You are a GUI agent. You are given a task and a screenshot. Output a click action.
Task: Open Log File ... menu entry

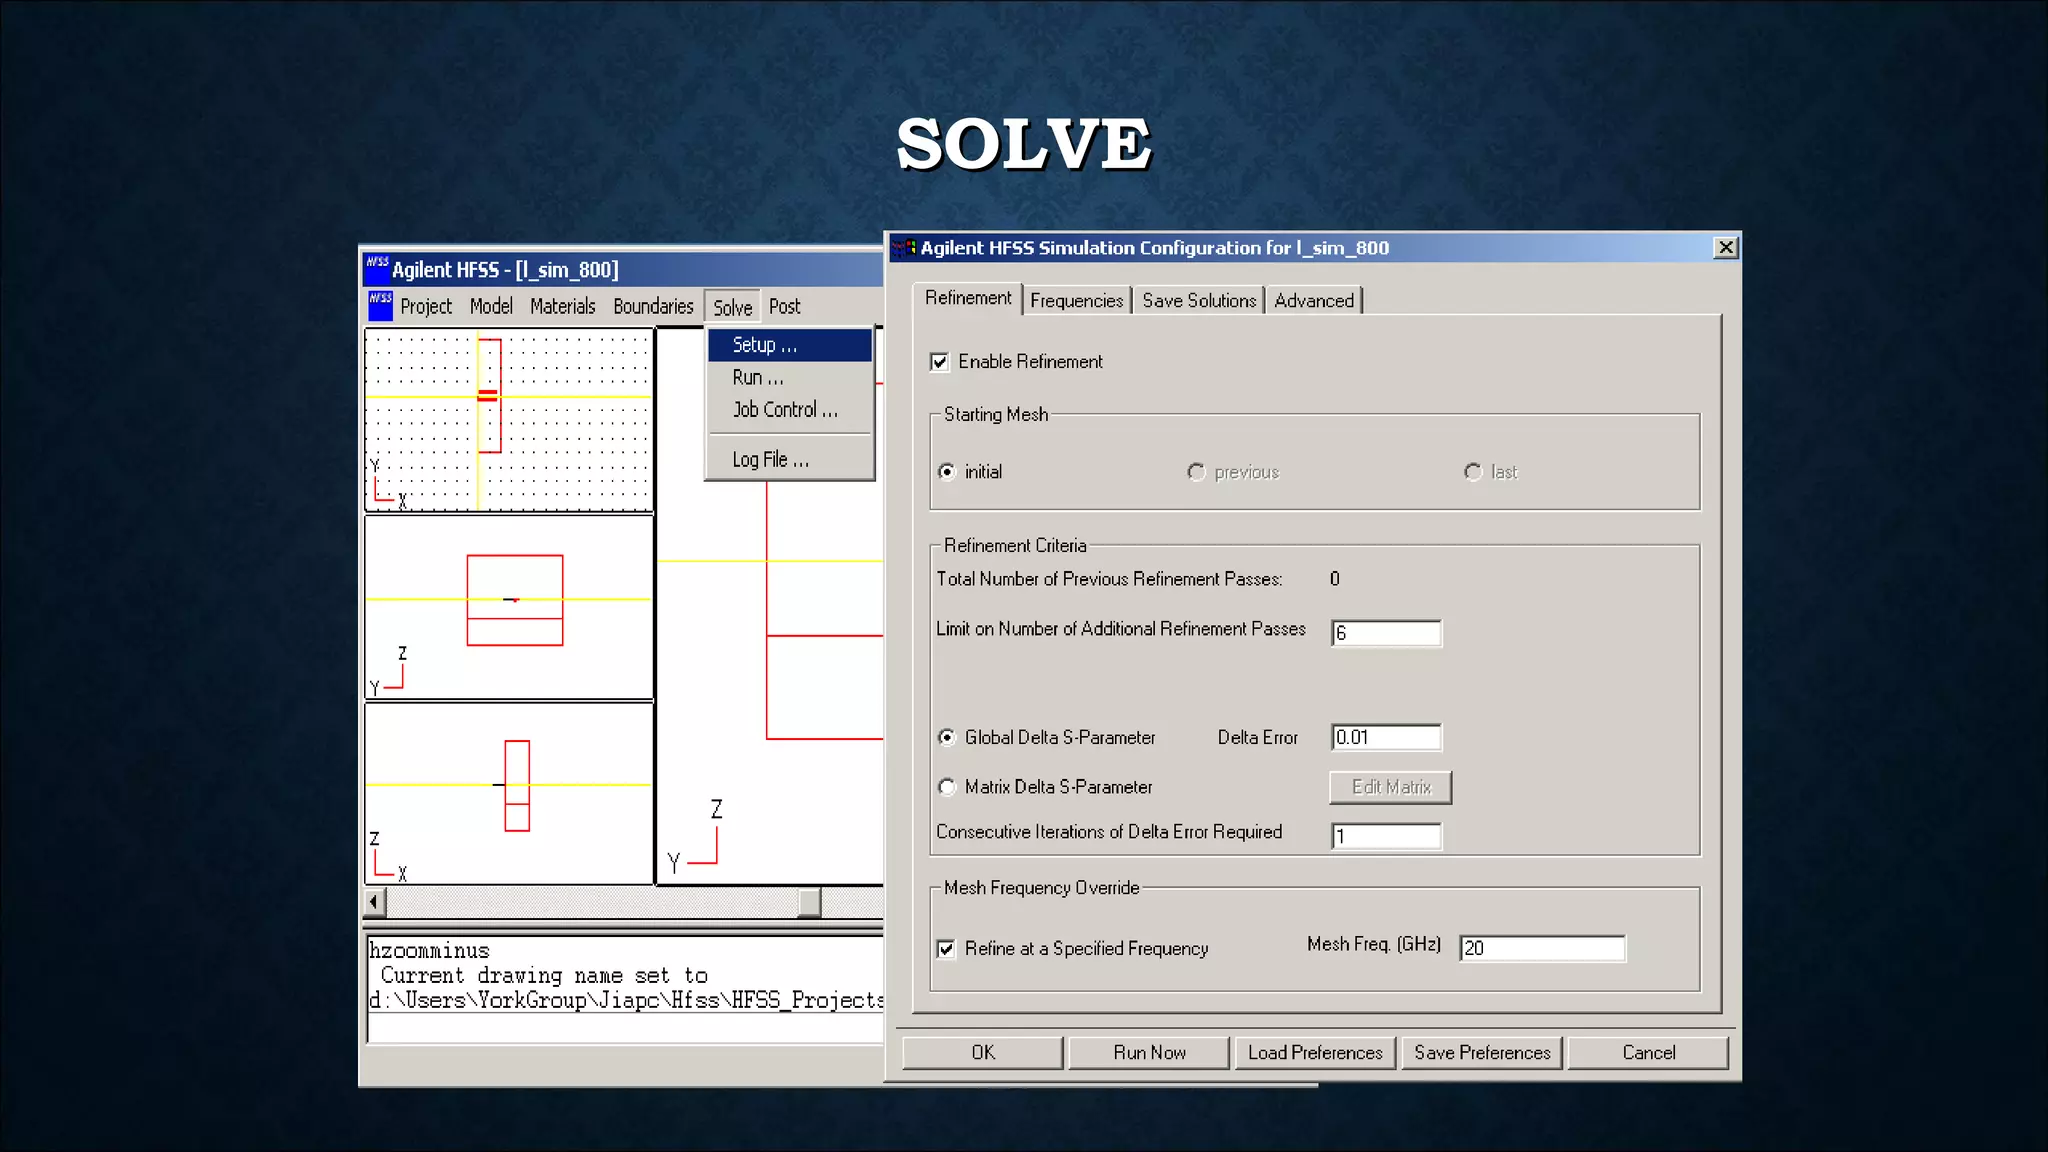(790, 460)
